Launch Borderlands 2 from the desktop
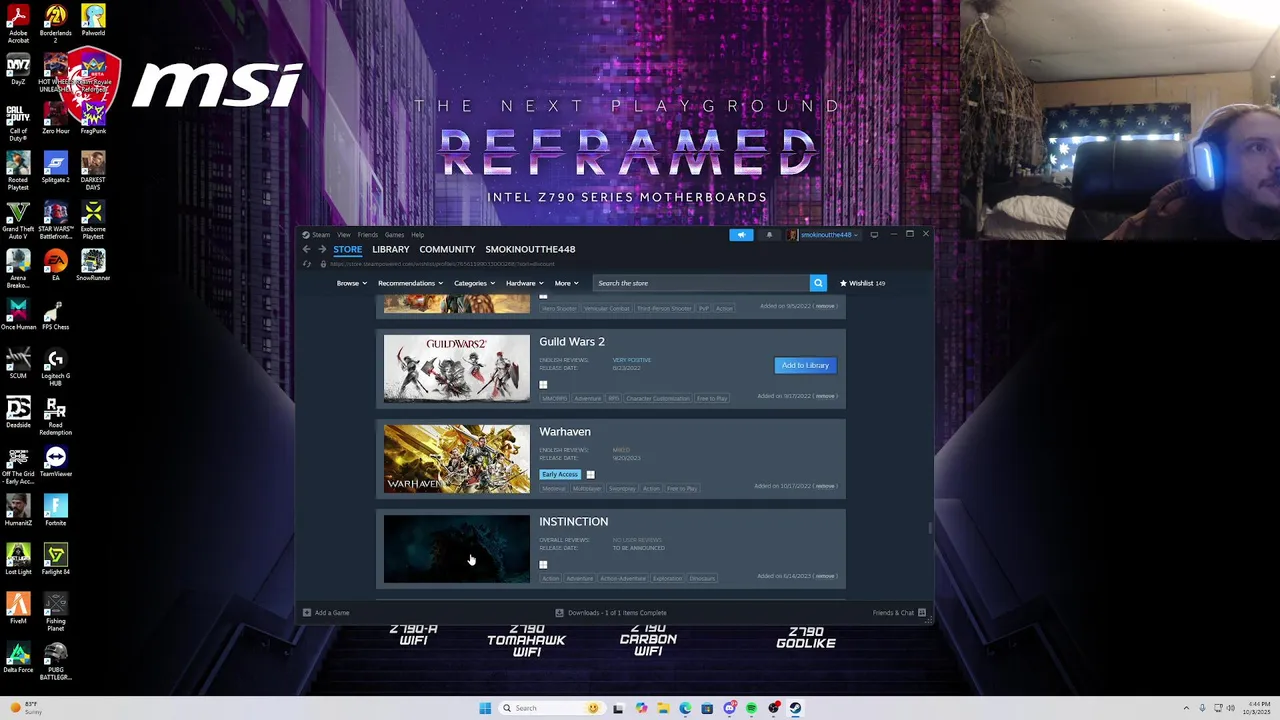 55,22
